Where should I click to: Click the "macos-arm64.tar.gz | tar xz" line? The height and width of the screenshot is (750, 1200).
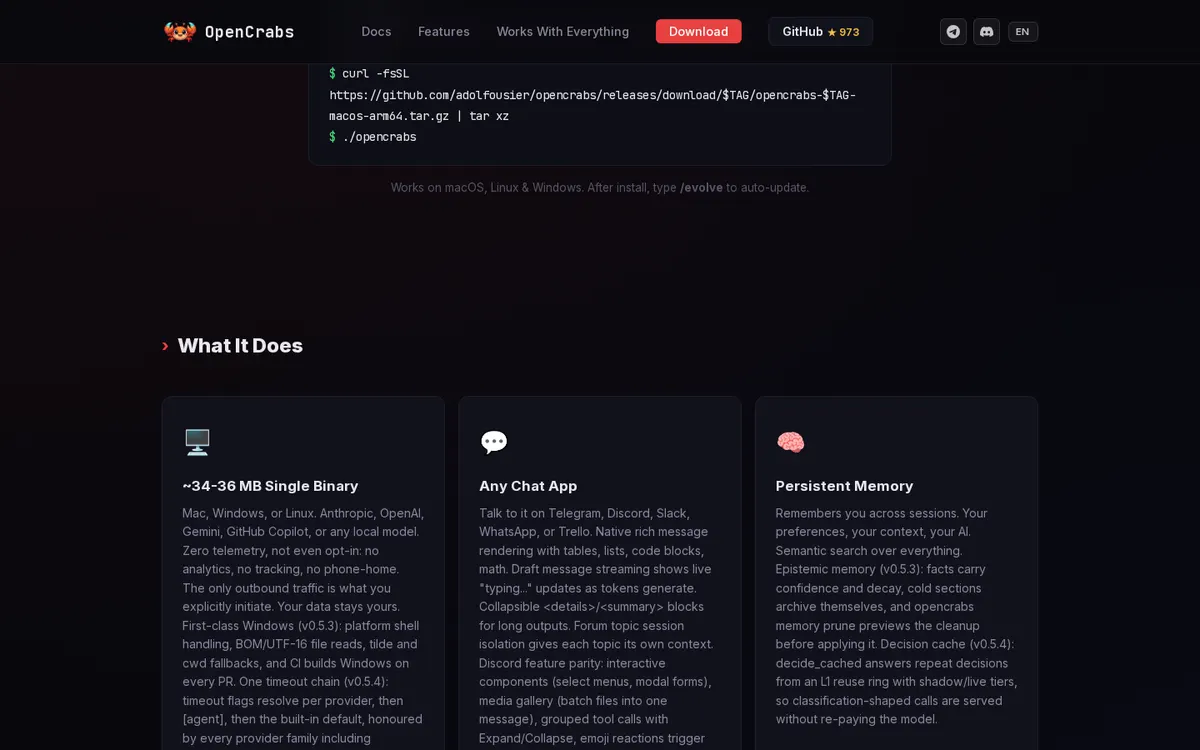pyautogui.click(x=419, y=116)
